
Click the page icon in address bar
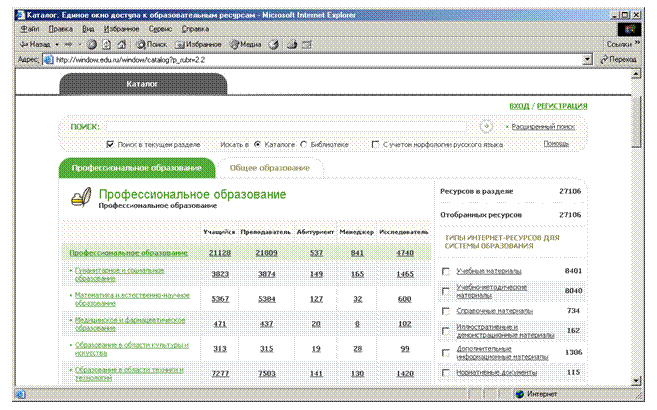point(49,59)
